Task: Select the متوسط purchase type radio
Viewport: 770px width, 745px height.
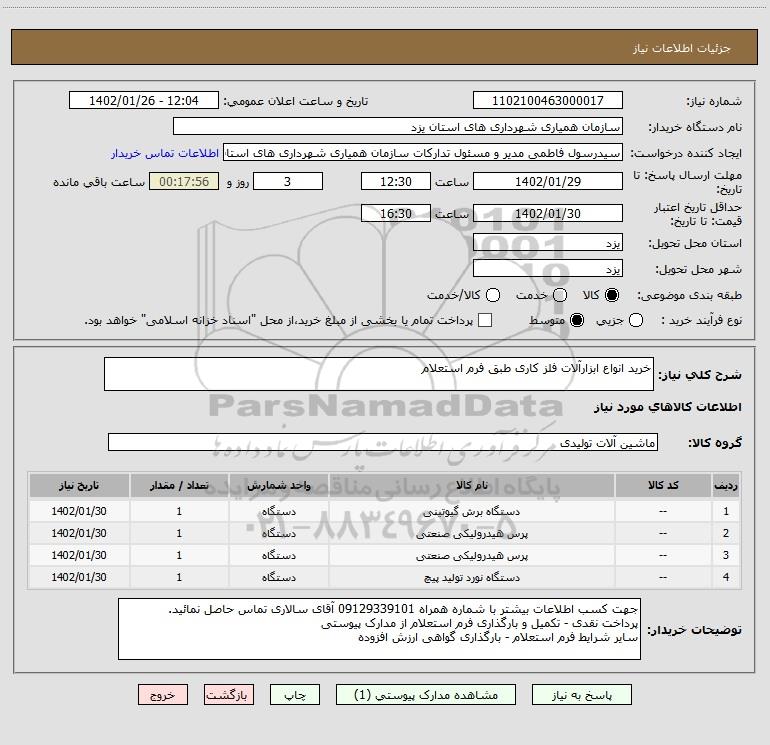Action: point(577,320)
